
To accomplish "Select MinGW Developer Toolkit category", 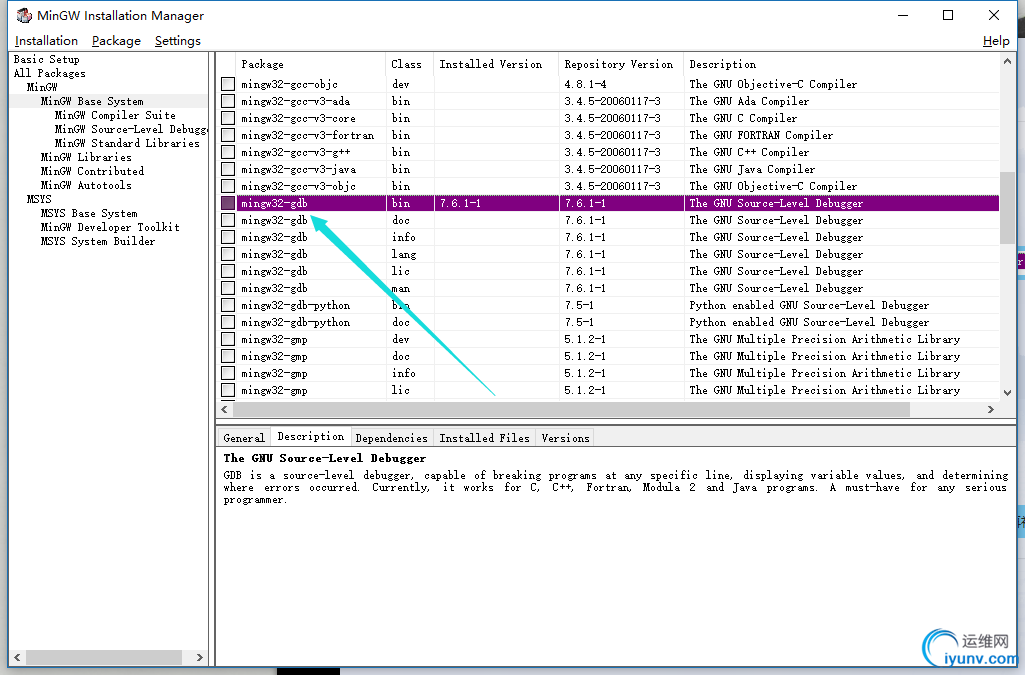I will point(110,227).
